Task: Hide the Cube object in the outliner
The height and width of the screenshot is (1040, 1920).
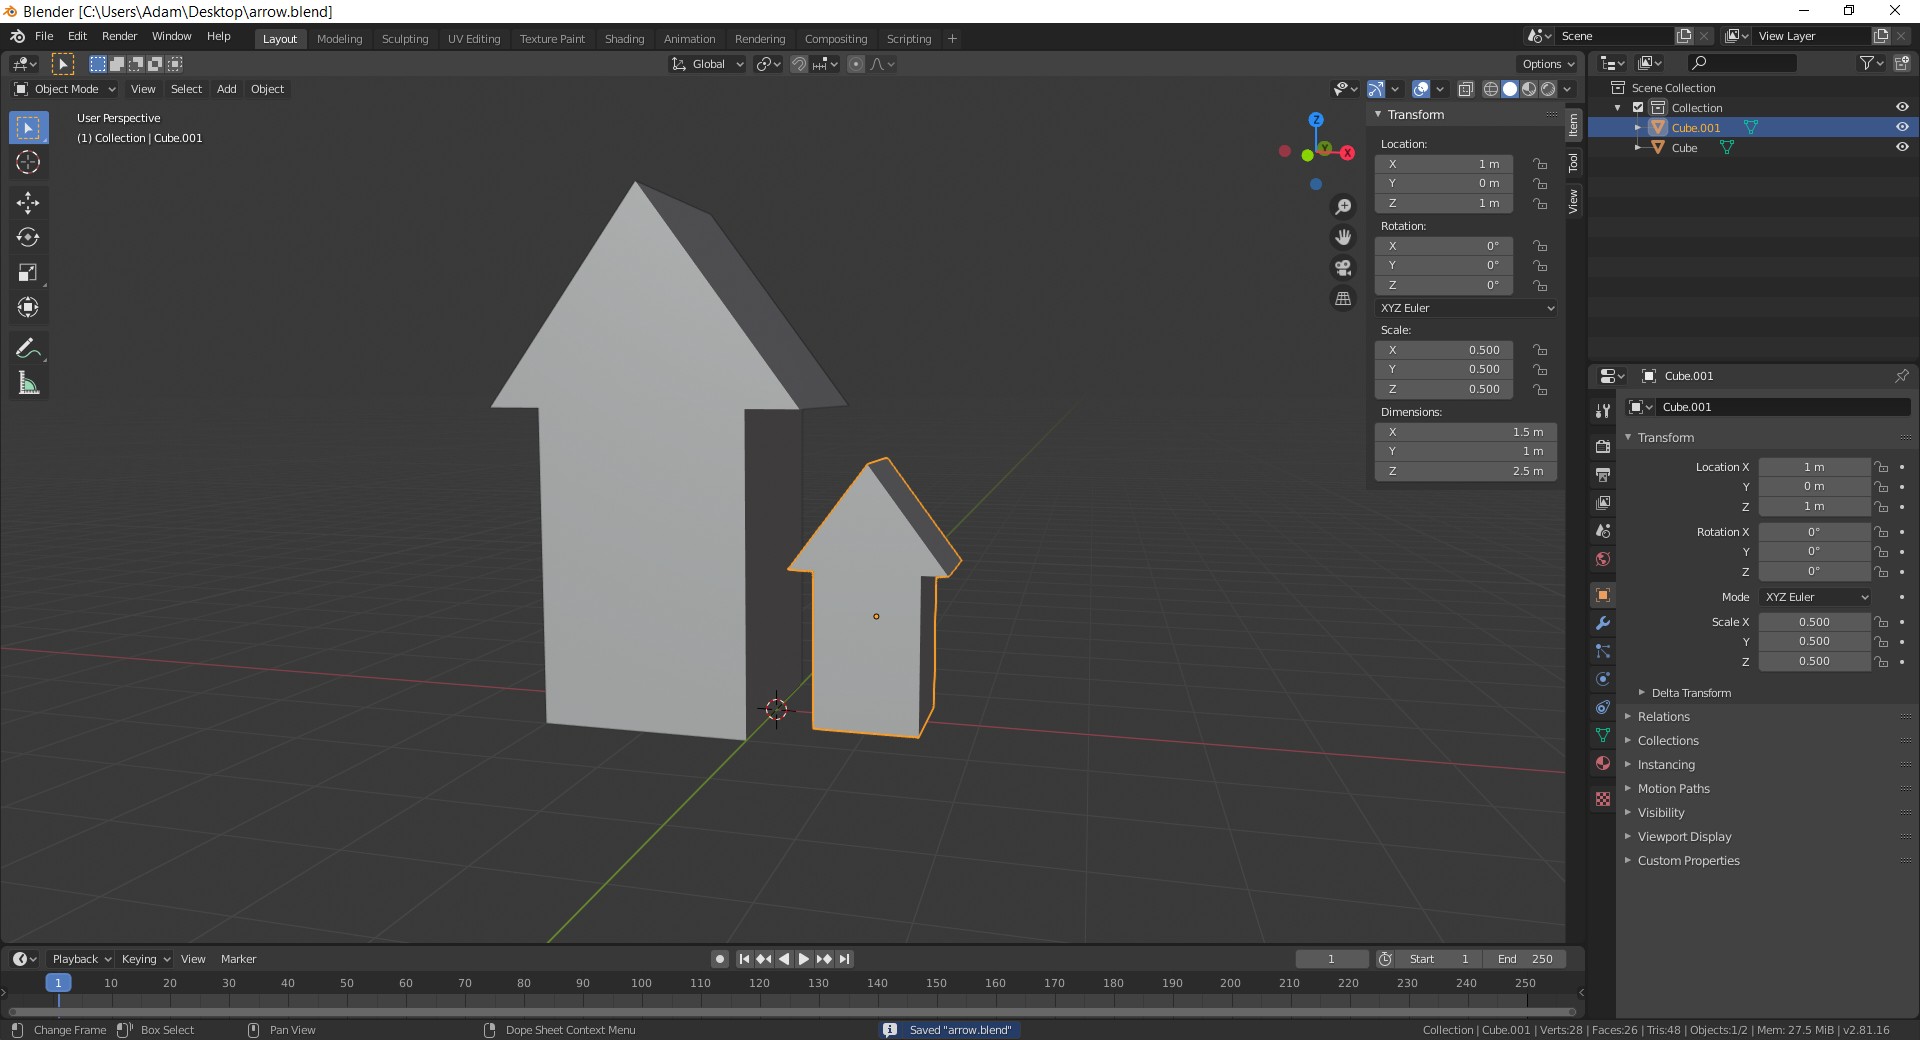Action: click(x=1903, y=147)
